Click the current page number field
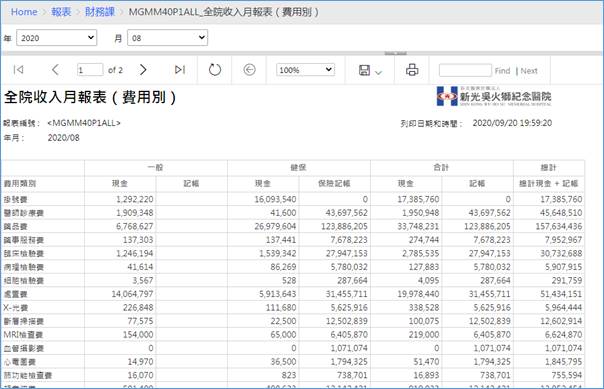The width and height of the screenshot is (604, 389). click(90, 70)
